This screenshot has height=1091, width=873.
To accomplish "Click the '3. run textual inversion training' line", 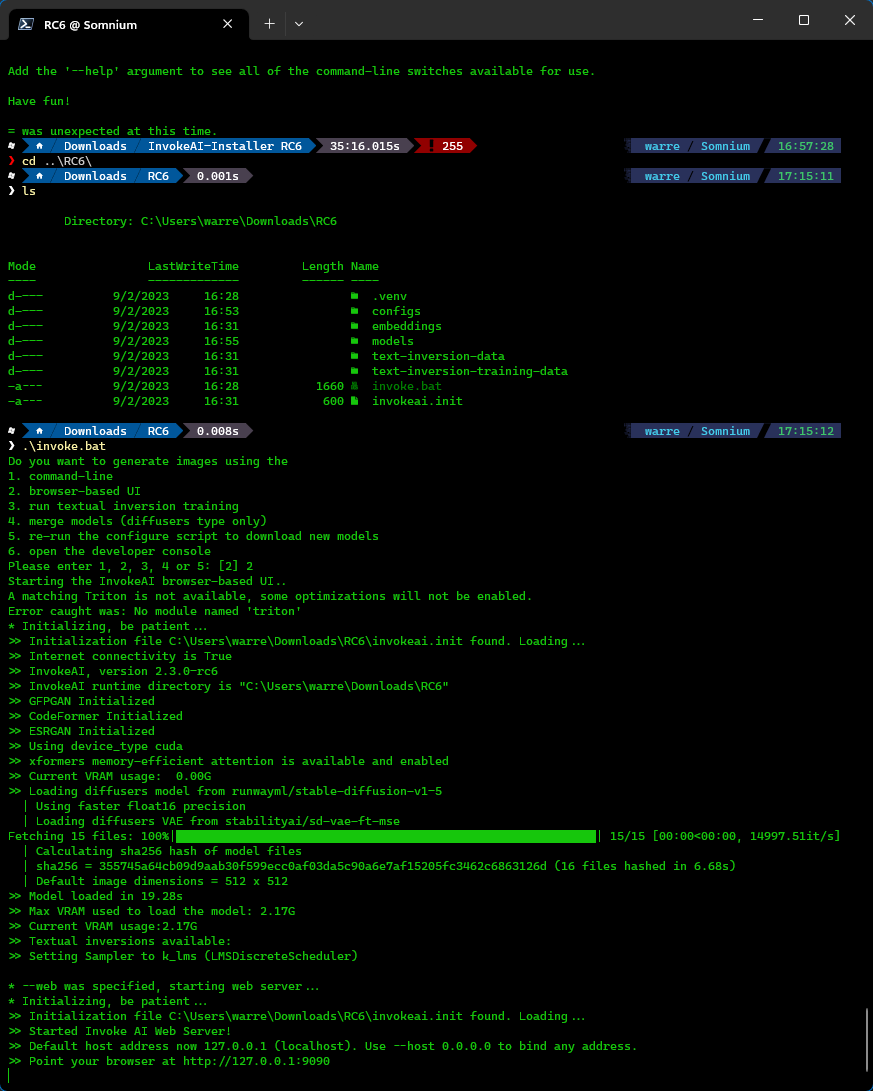I will coord(123,506).
